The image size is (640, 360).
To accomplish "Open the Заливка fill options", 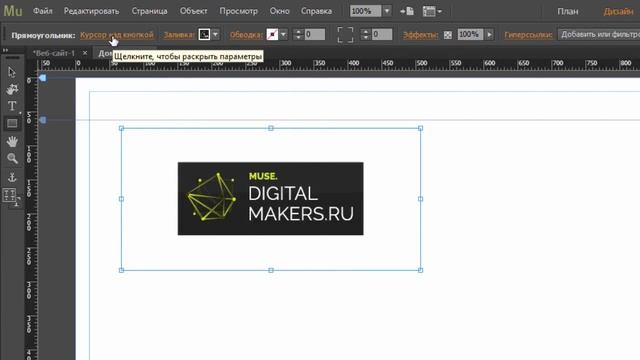I will coord(179,35).
